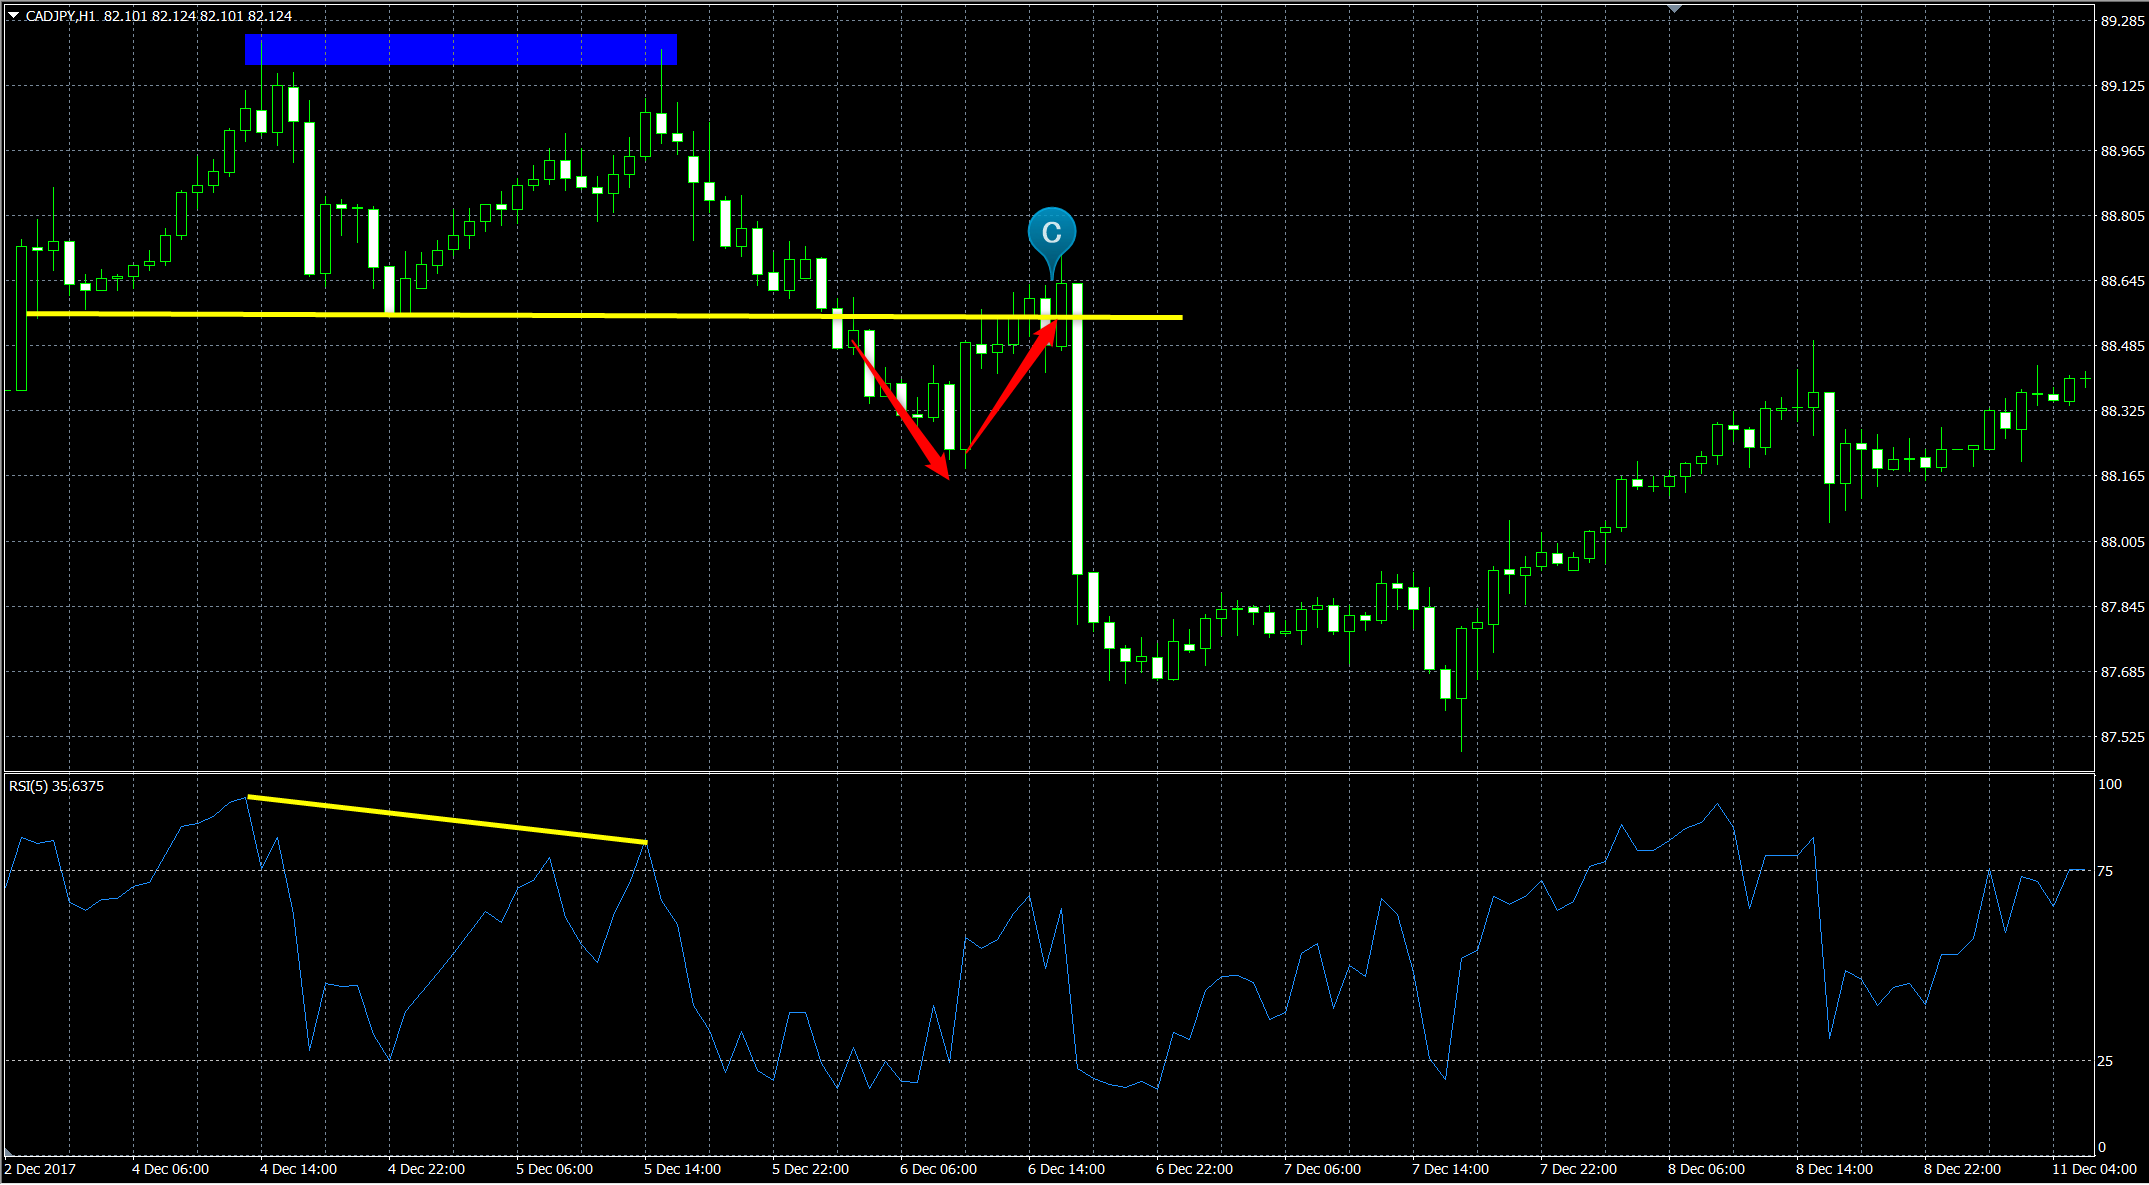Click the 88.645 price scale label
Screen dimensions: 2149x1185
coord(2122,281)
